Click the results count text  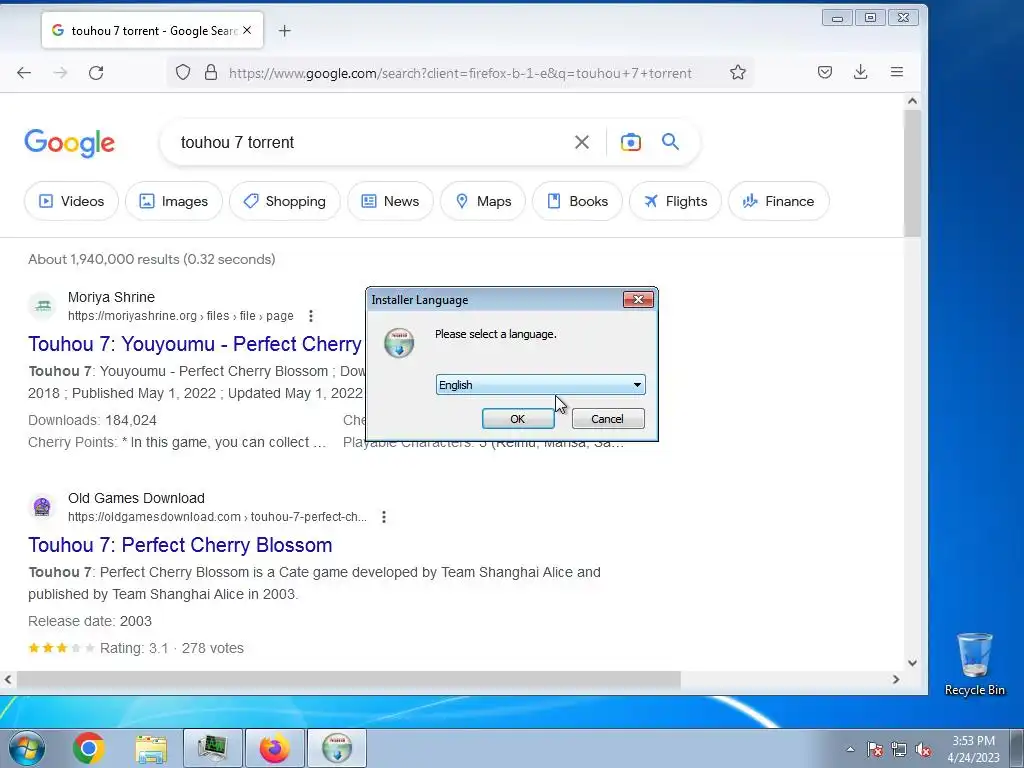pyautogui.click(x=152, y=259)
